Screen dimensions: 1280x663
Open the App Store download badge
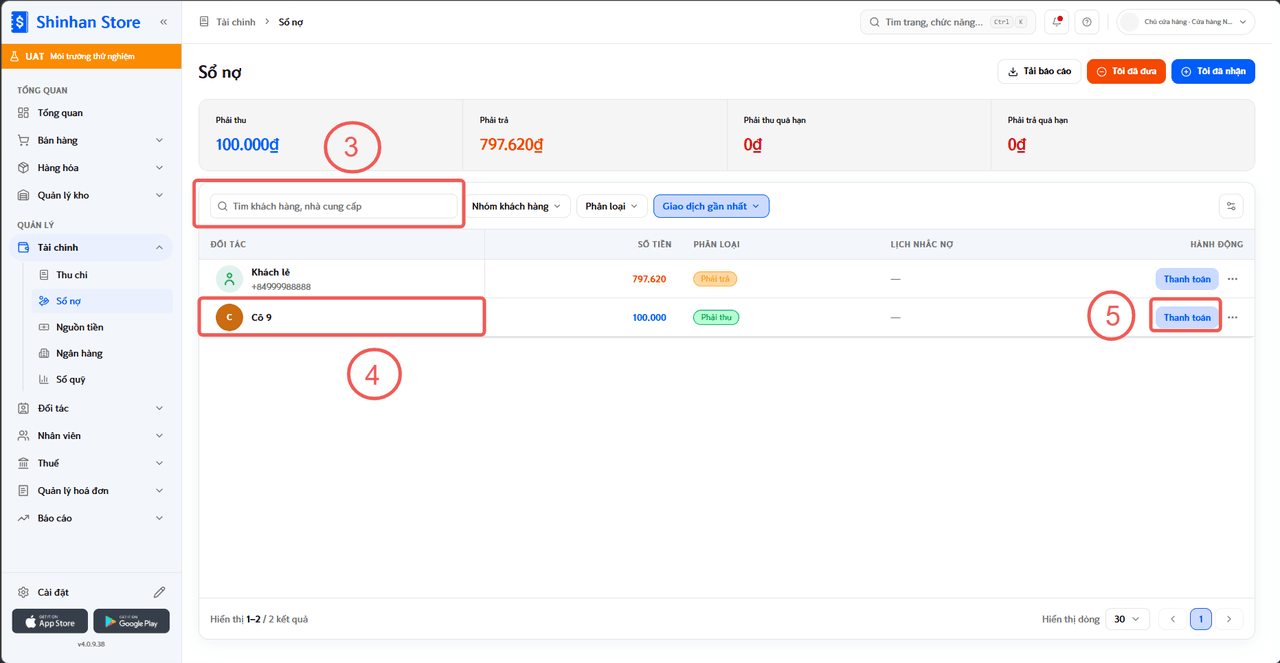50,621
